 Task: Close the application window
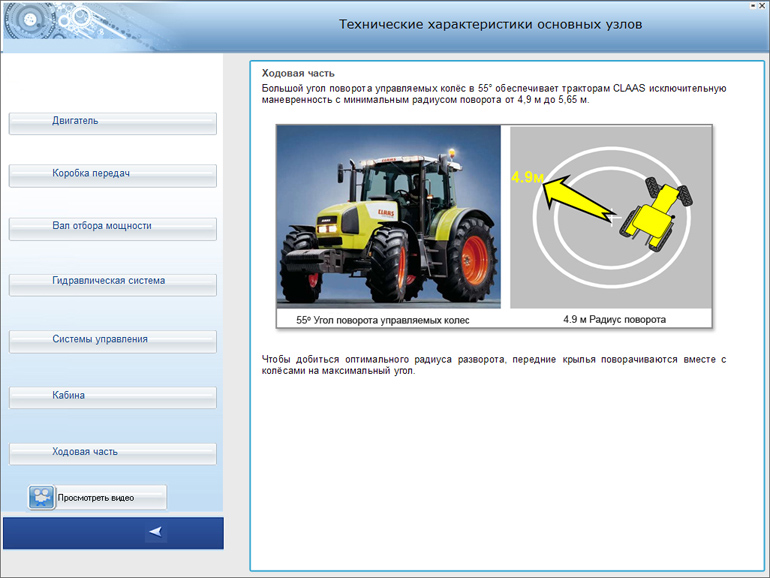(762, 5)
